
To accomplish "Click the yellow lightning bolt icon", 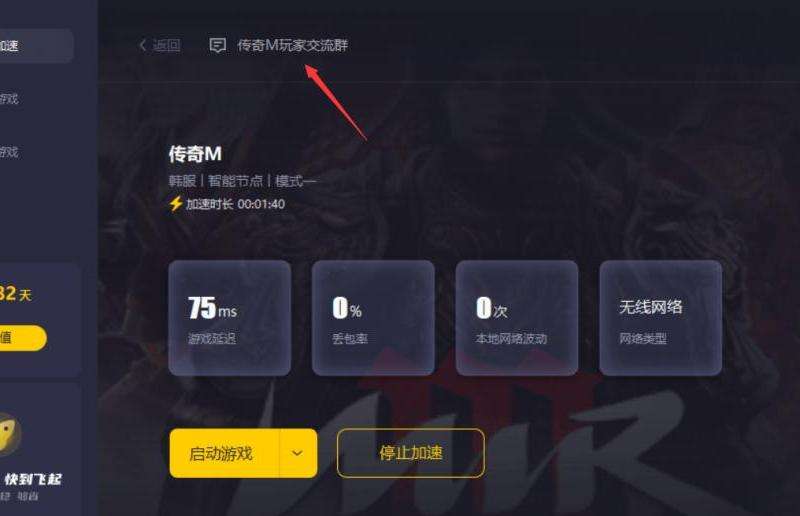I will [x=176, y=204].
